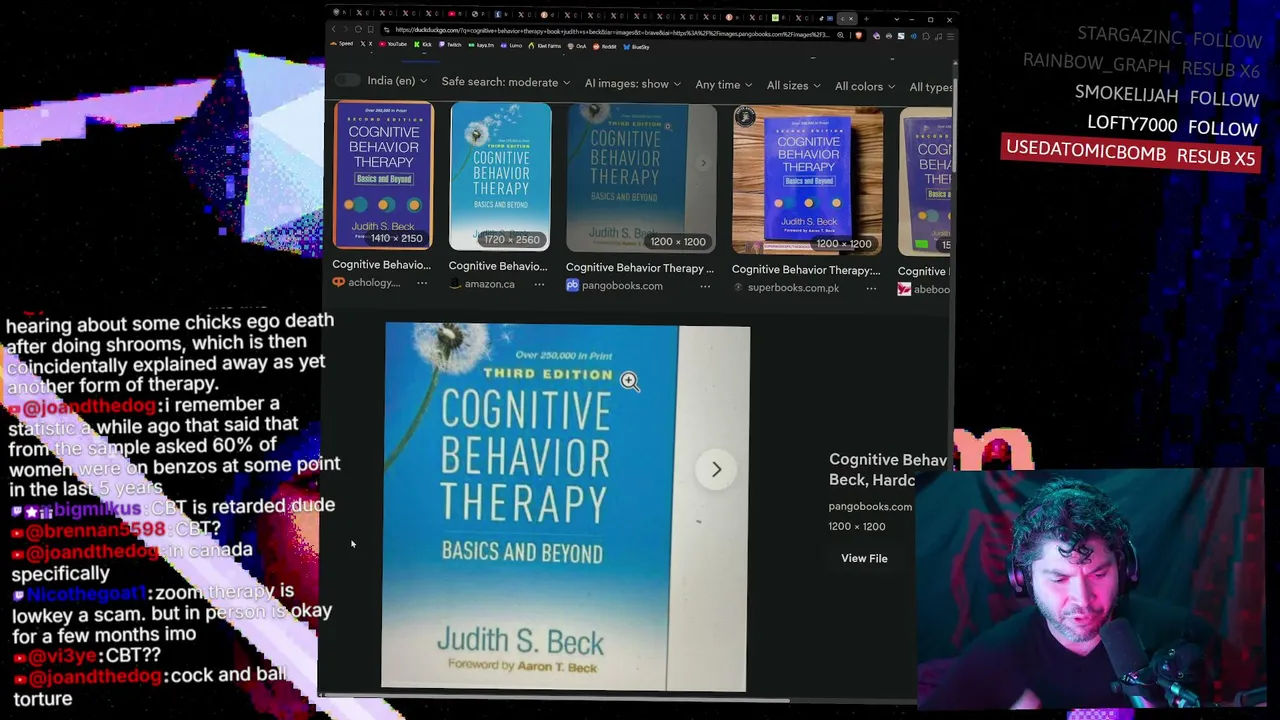The image size is (1280, 720).
Task: Open the Any time filter dropdown
Action: coord(723,84)
